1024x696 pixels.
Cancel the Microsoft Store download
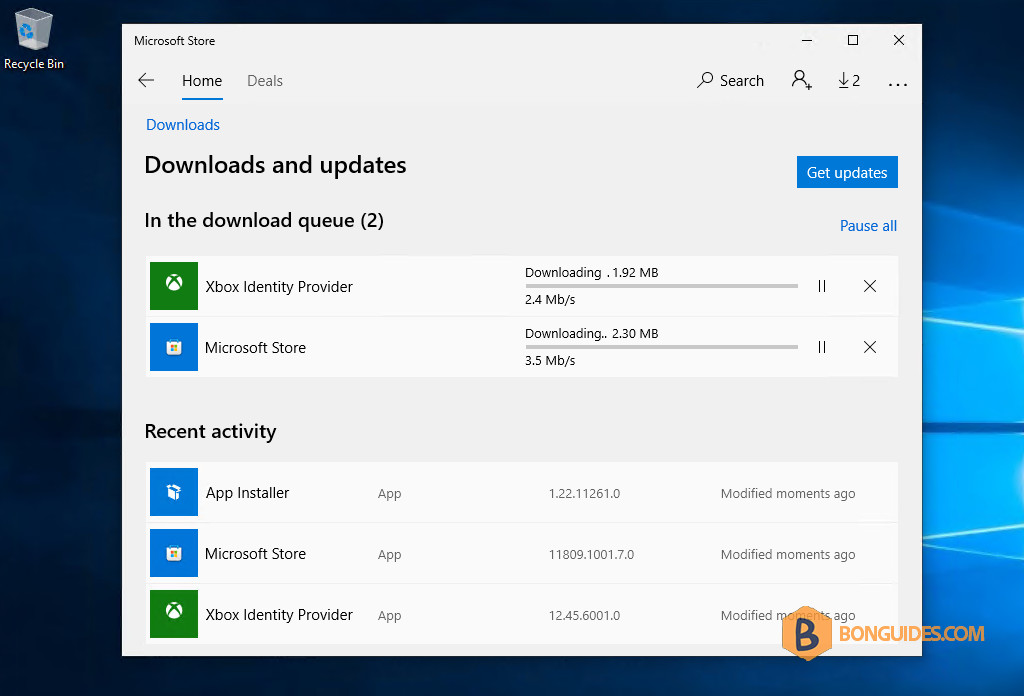pyautogui.click(x=870, y=347)
